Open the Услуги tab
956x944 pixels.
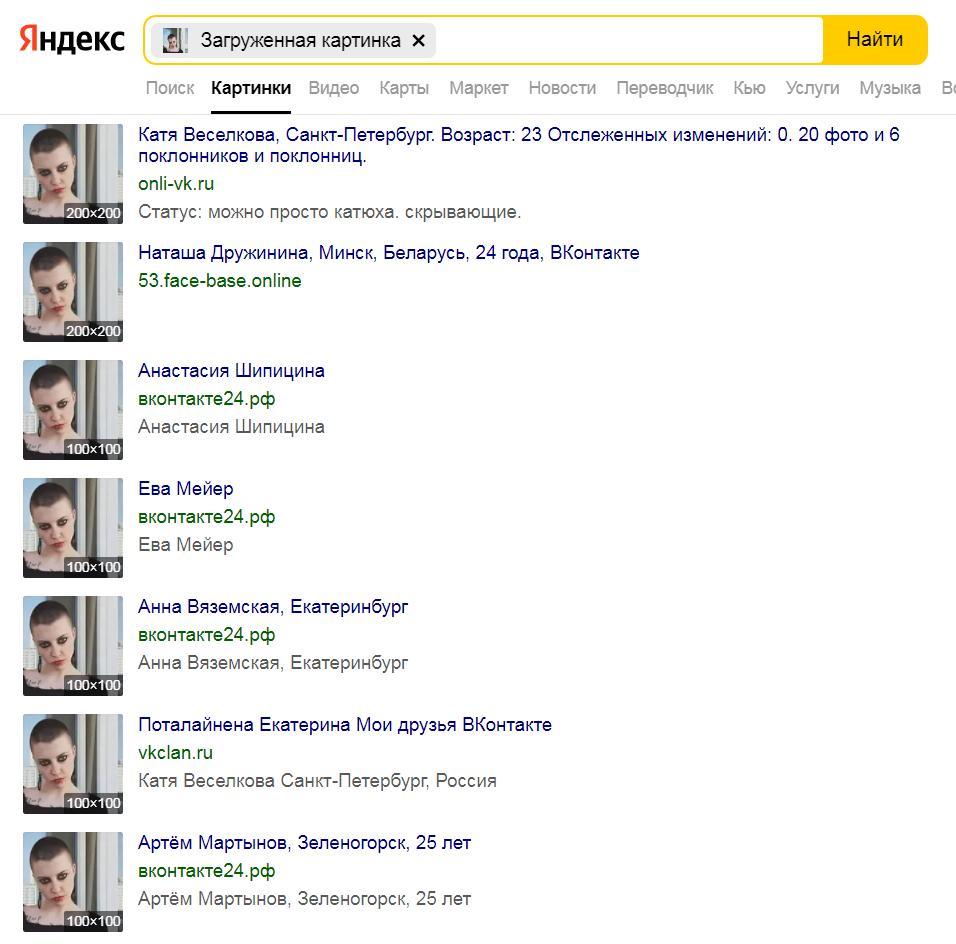click(x=812, y=88)
